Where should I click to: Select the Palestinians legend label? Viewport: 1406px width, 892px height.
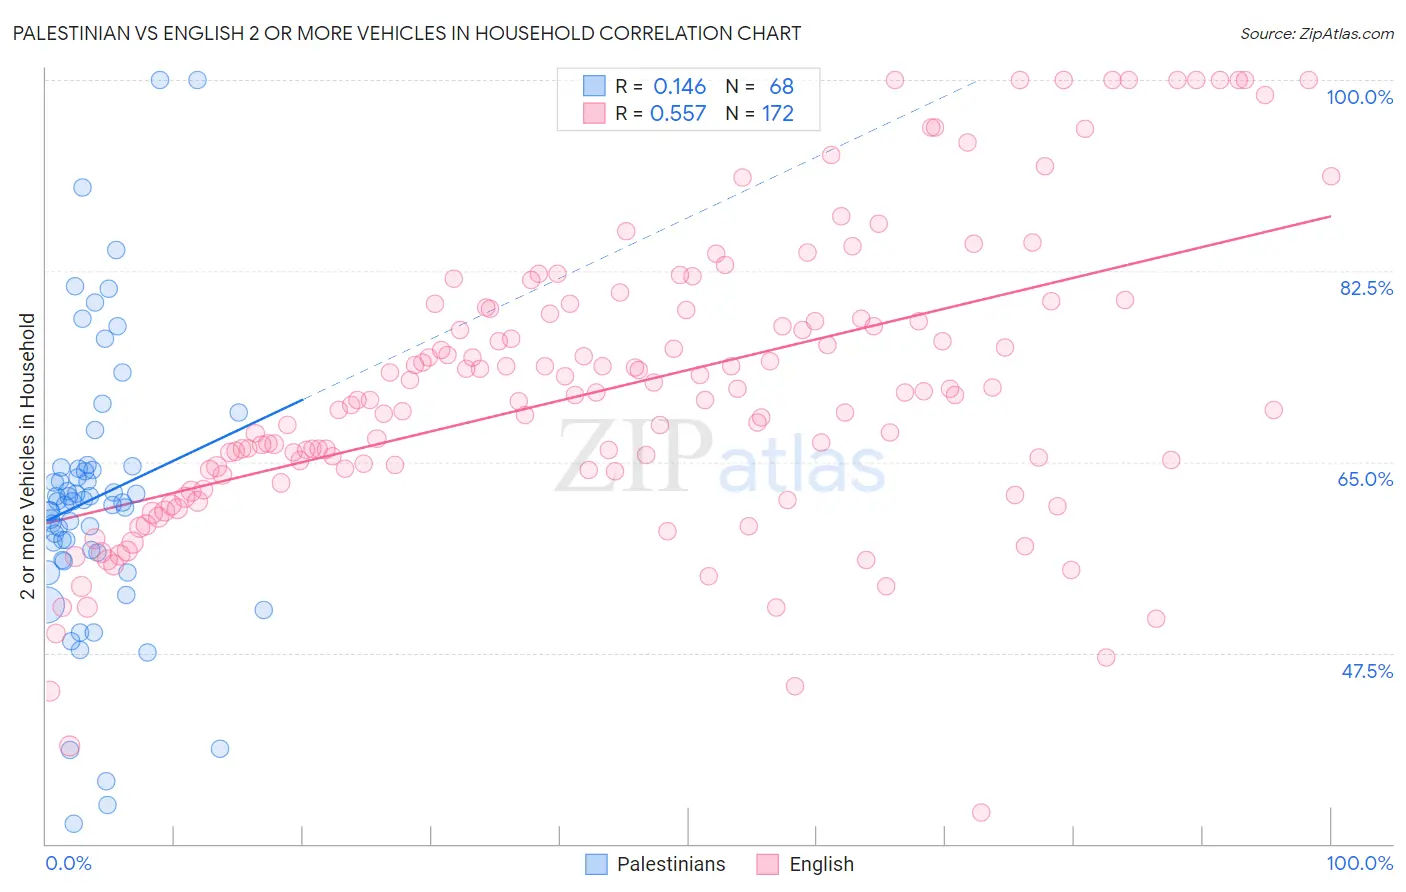click(671, 864)
